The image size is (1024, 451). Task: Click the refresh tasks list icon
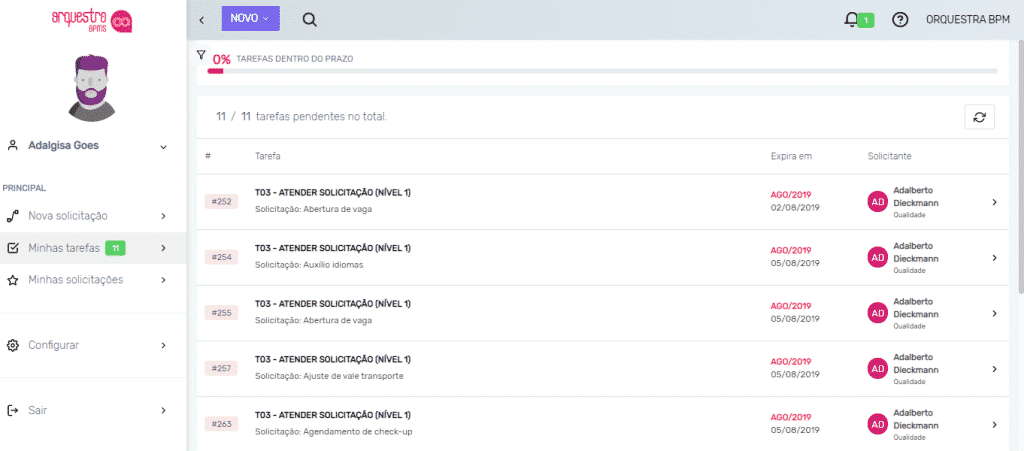(979, 117)
